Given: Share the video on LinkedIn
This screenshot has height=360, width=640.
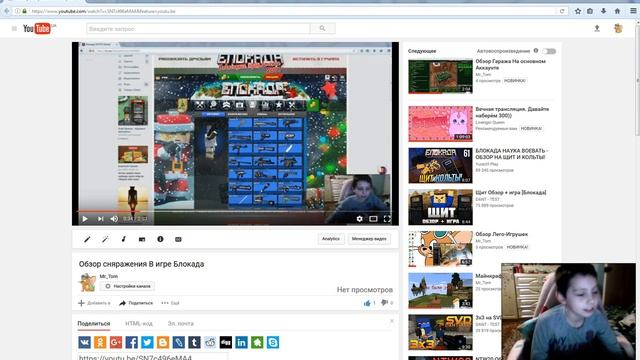Looking at the screenshot, I should click(242, 342).
